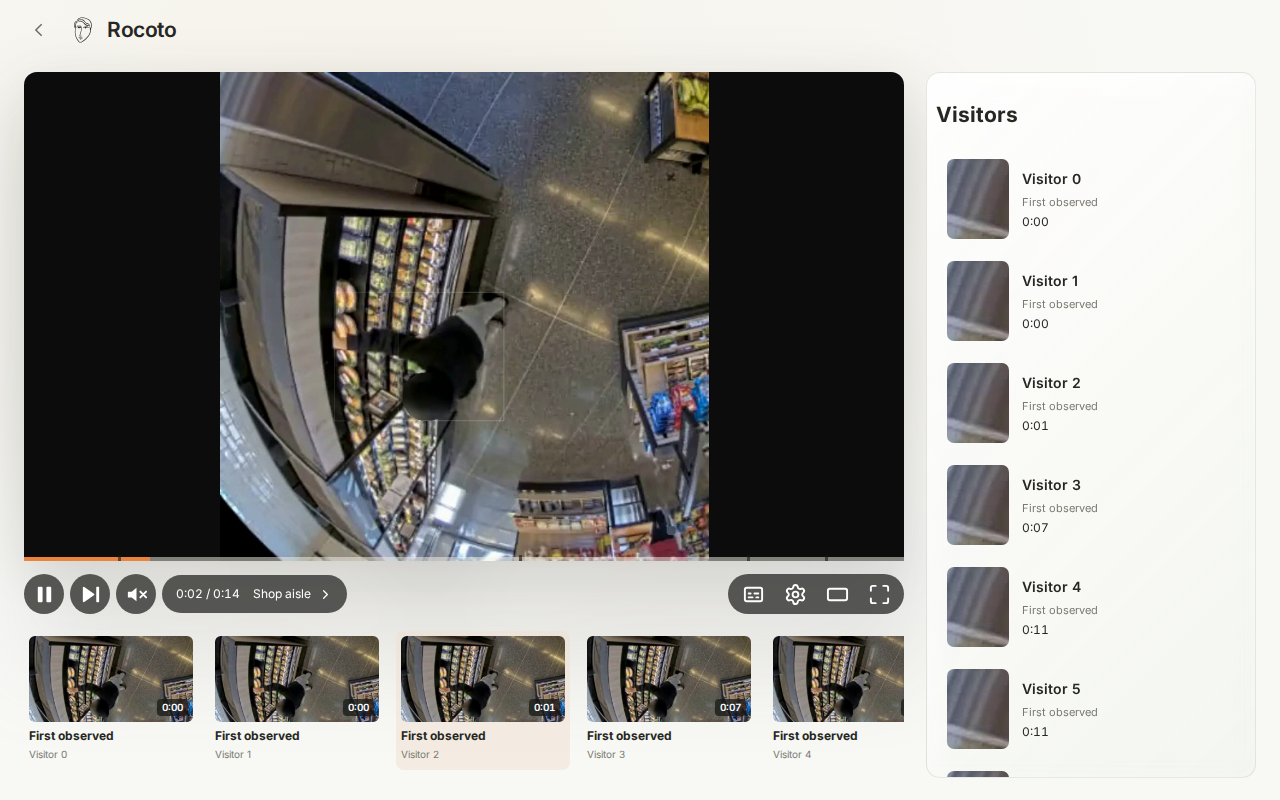Click the 0:07 timestamp under Visitor 3 in sidebar
Viewport: 1280px width, 800px height.
click(1035, 528)
